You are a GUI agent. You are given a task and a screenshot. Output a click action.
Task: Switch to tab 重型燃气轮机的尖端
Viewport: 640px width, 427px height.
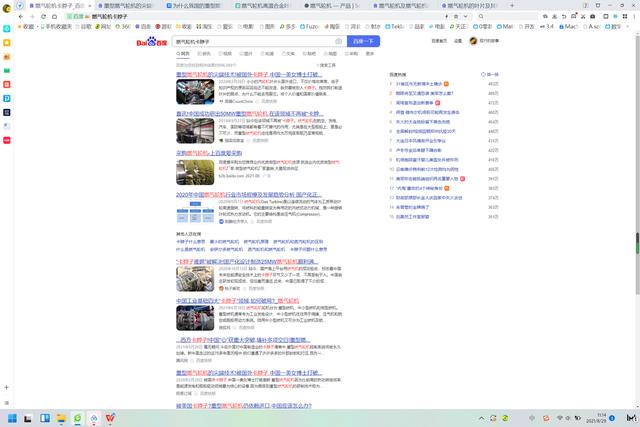[125, 6]
